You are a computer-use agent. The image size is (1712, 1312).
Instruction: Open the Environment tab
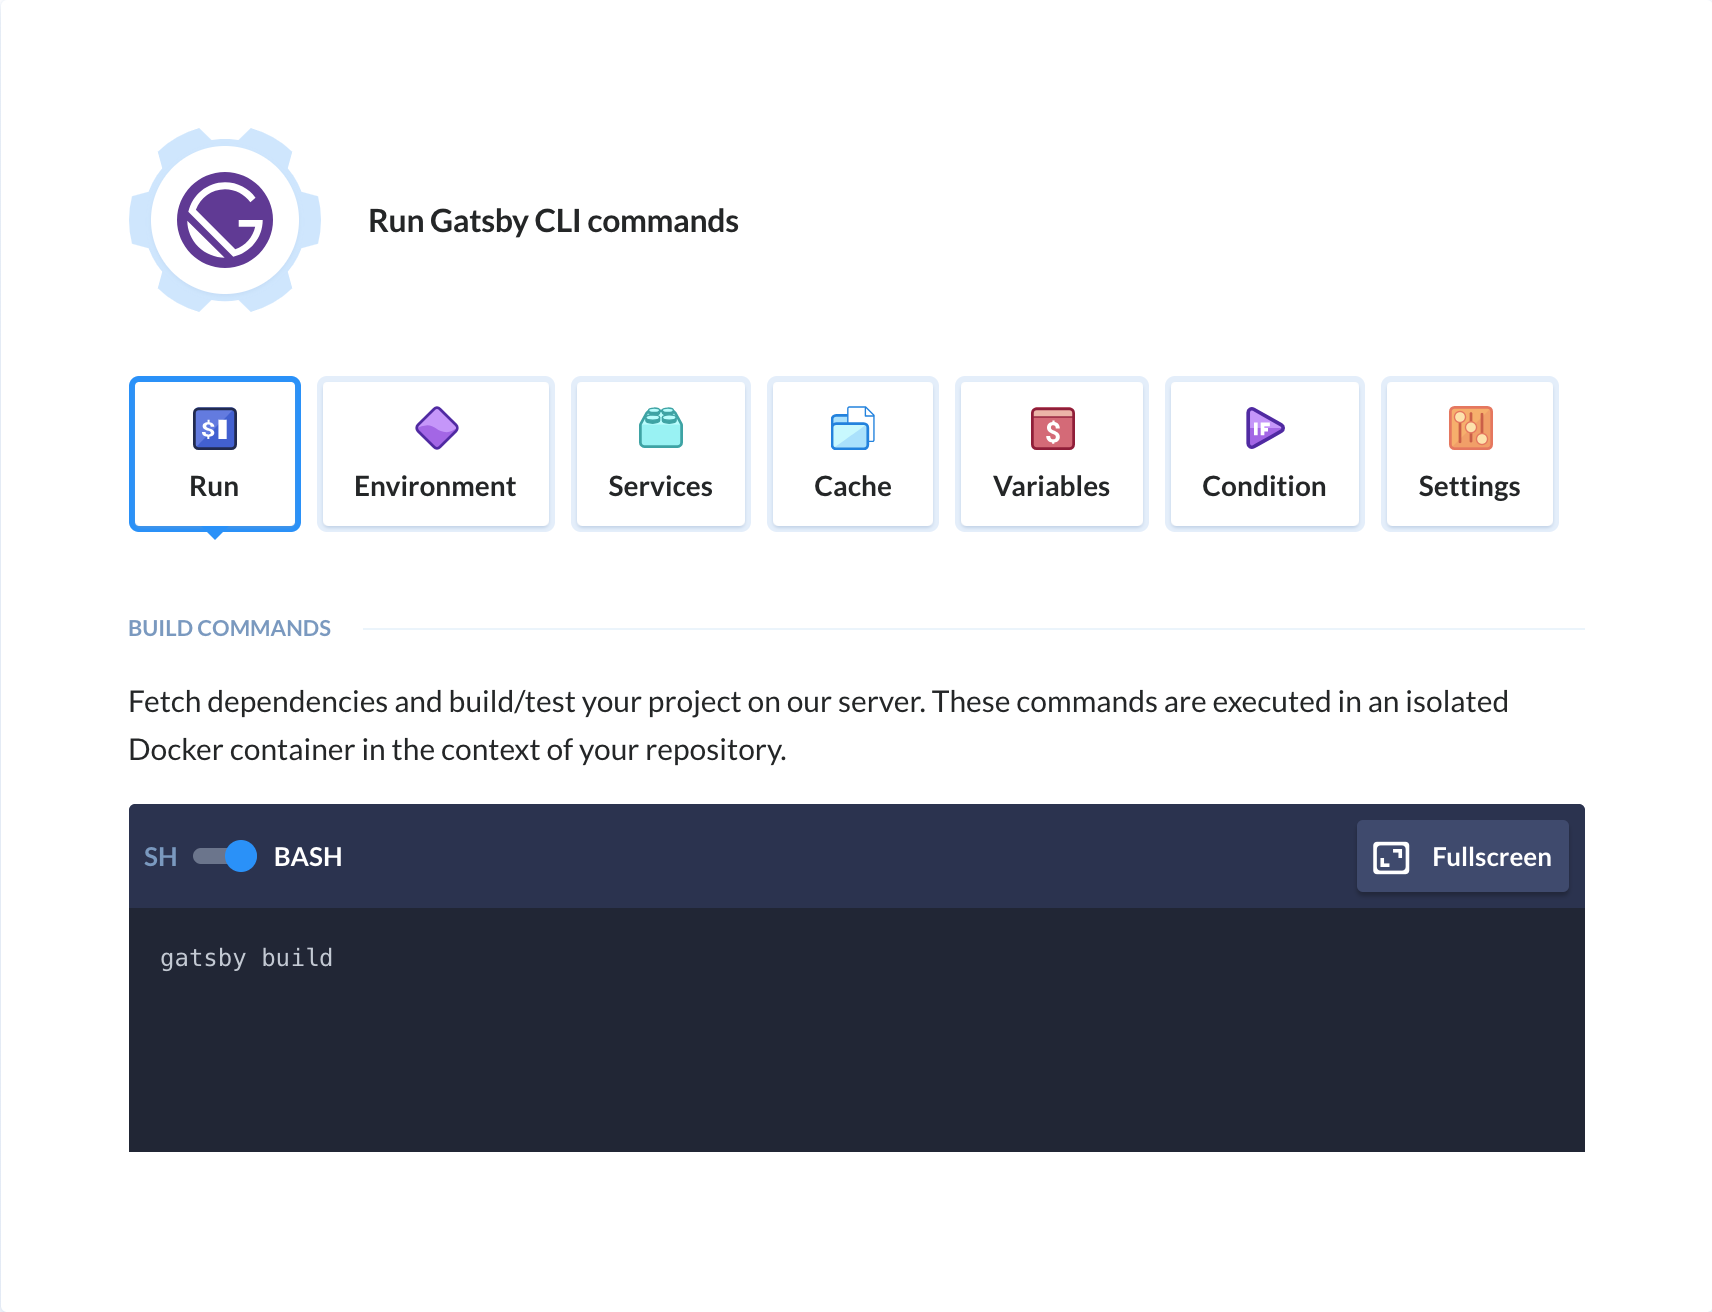coord(436,454)
